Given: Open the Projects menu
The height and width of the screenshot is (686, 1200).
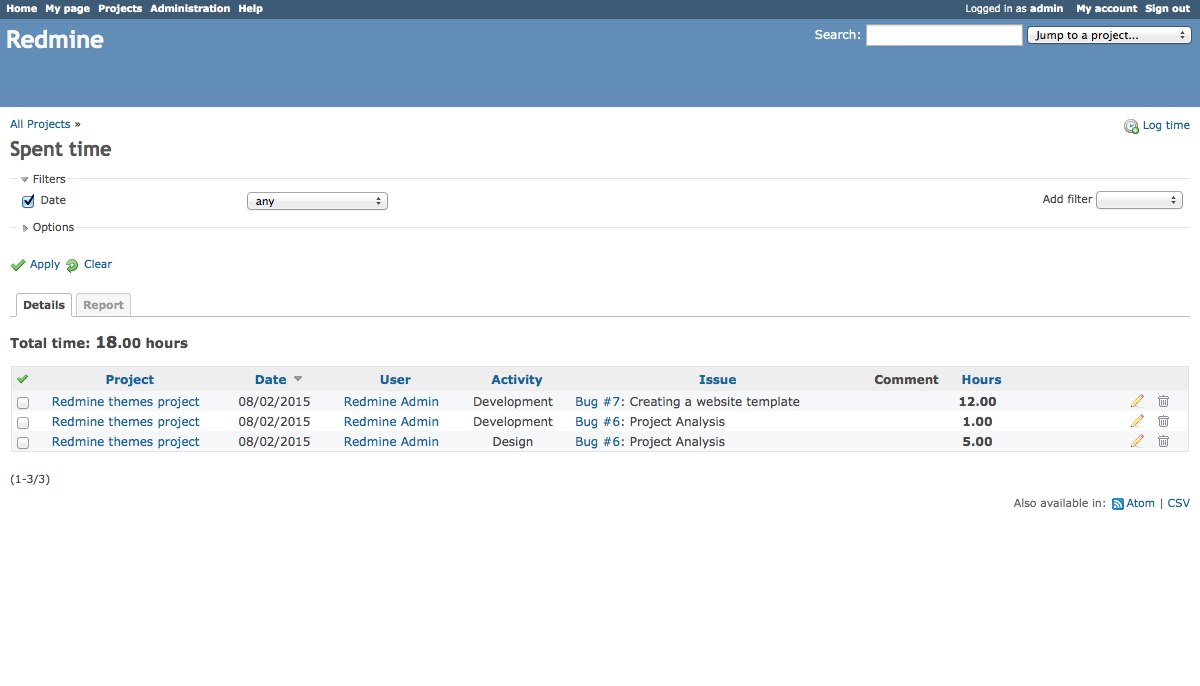Looking at the screenshot, I should (120, 8).
